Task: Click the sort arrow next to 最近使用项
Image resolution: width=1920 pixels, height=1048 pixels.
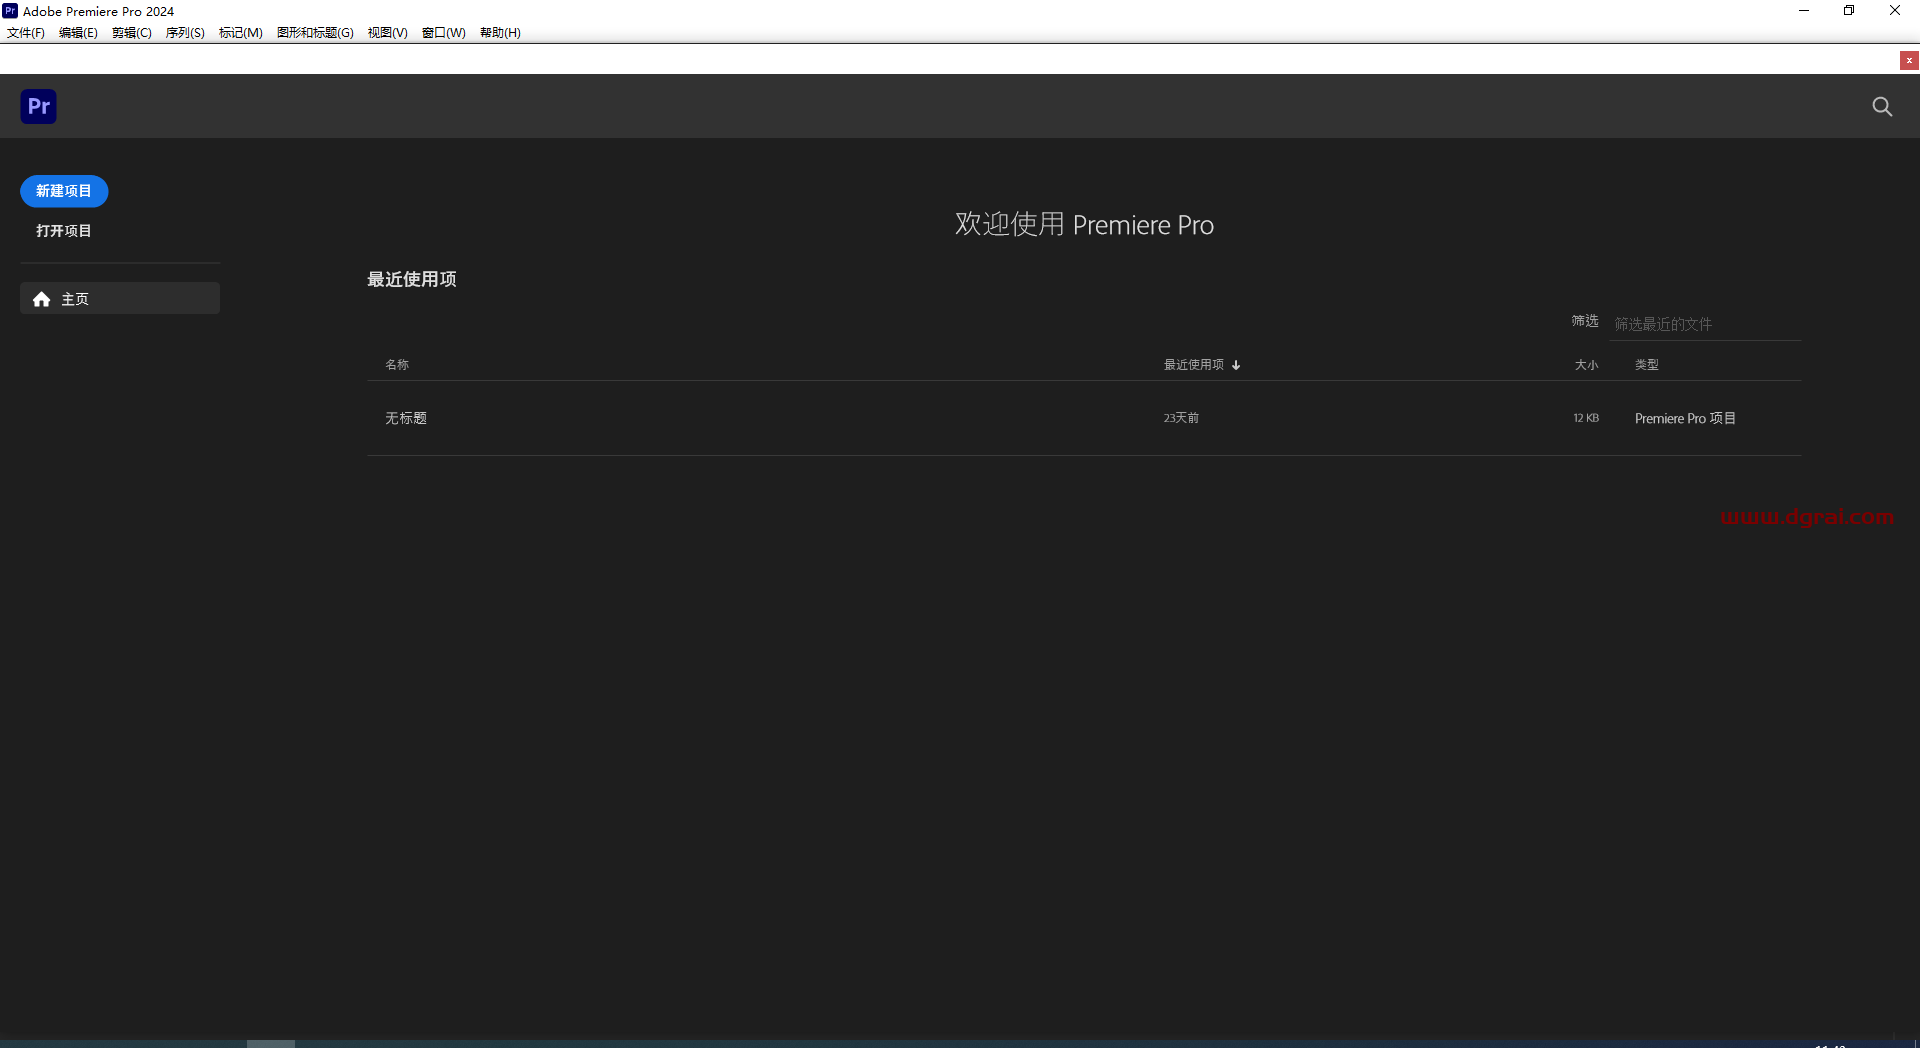Action: click(x=1236, y=365)
